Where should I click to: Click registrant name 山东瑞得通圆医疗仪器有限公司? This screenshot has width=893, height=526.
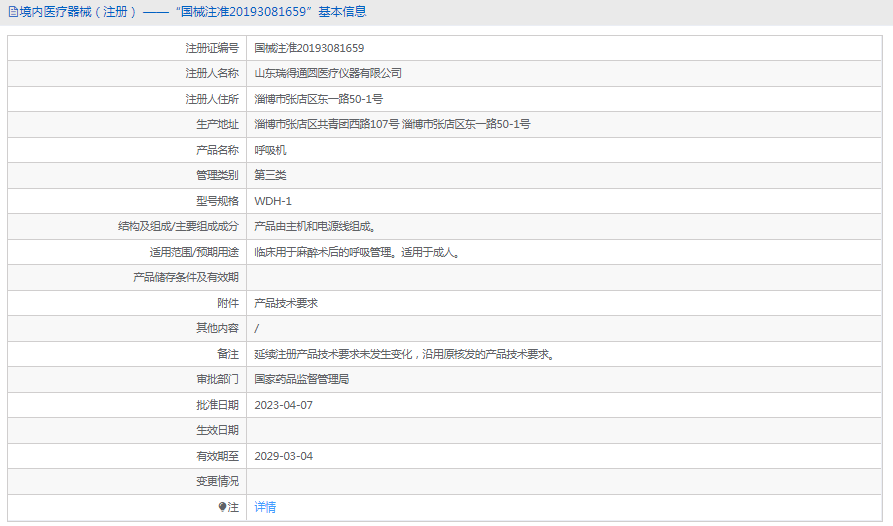[x=328, y=73]
